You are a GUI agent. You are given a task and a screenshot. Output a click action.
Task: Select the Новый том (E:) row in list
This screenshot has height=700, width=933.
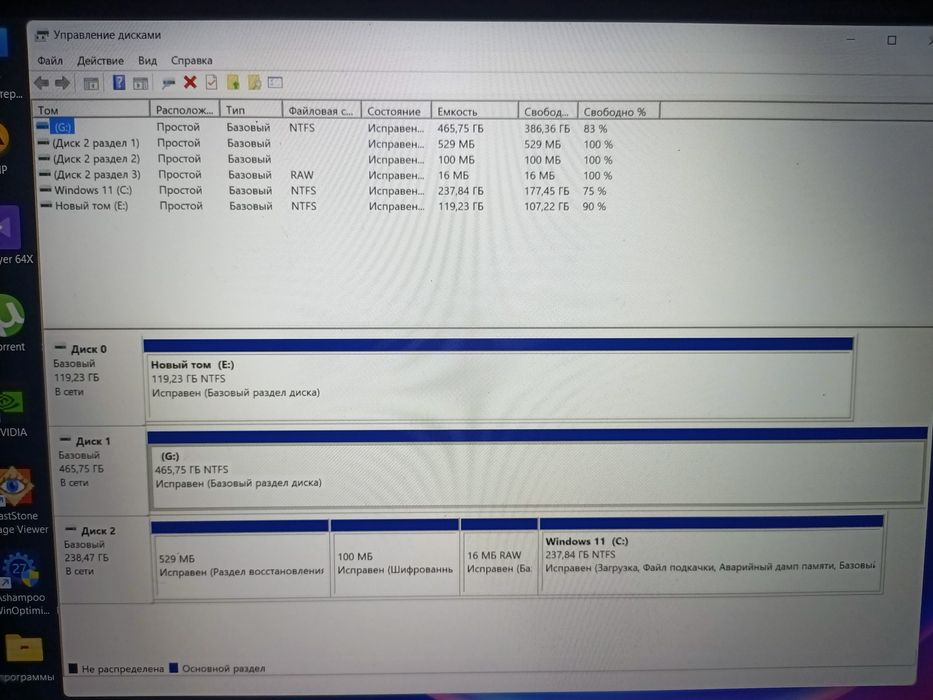pyautogui.click(x=321, y=206)
